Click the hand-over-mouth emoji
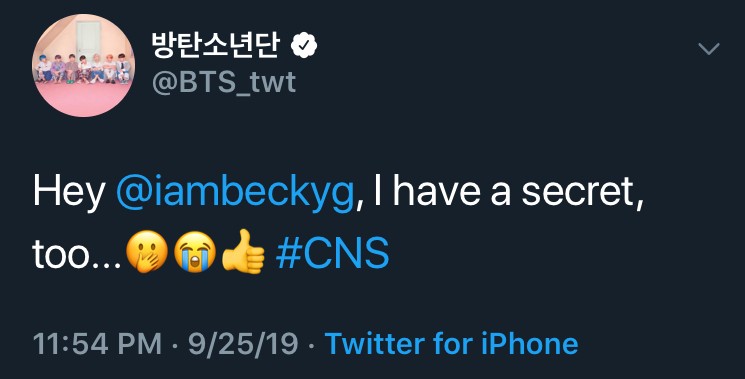745x379 pixels. (x=147, y=252)
